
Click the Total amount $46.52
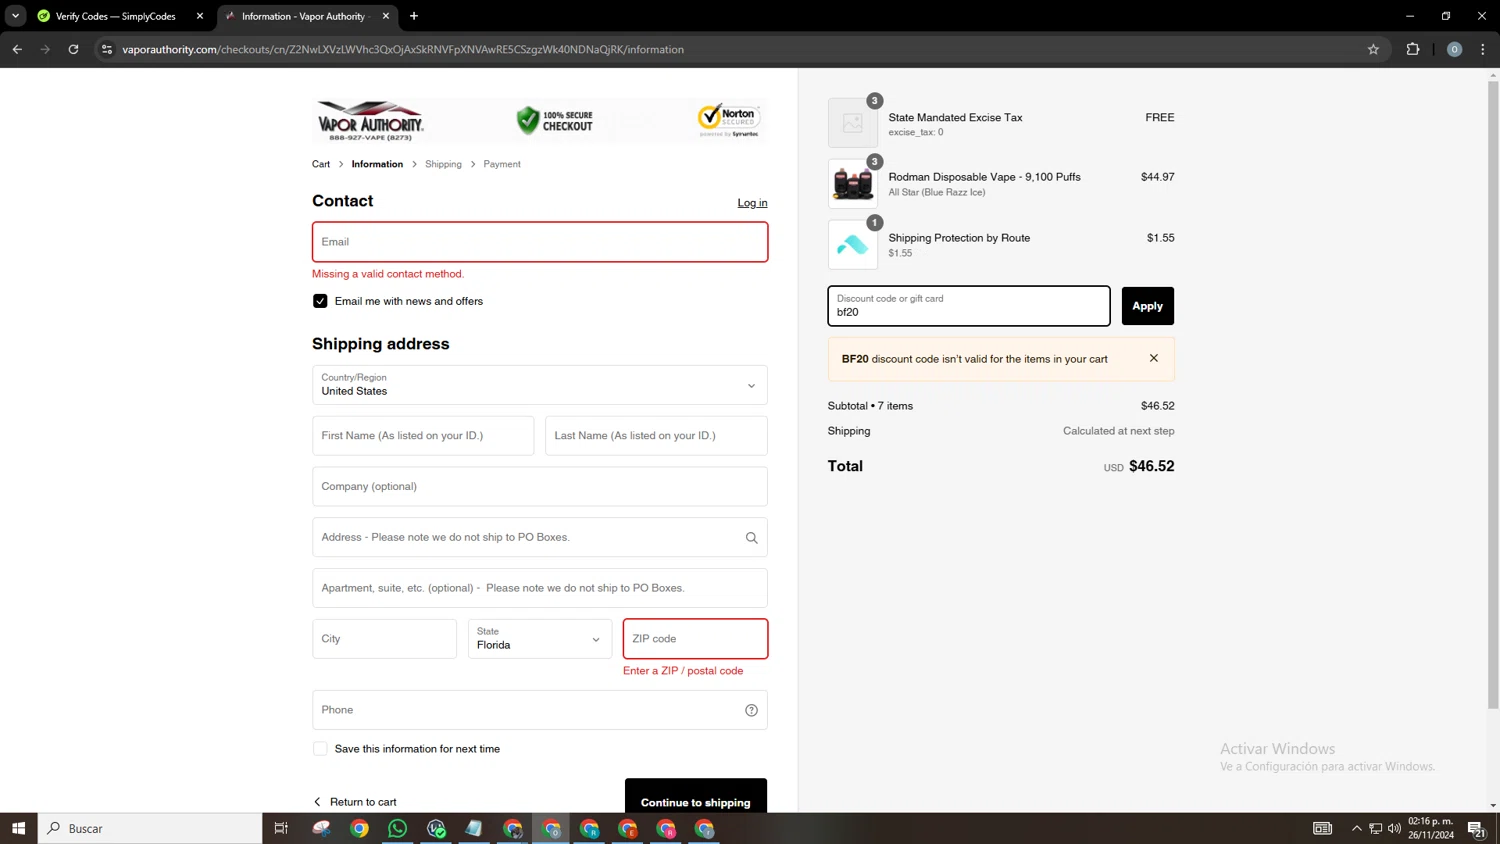click(1151, 466)
